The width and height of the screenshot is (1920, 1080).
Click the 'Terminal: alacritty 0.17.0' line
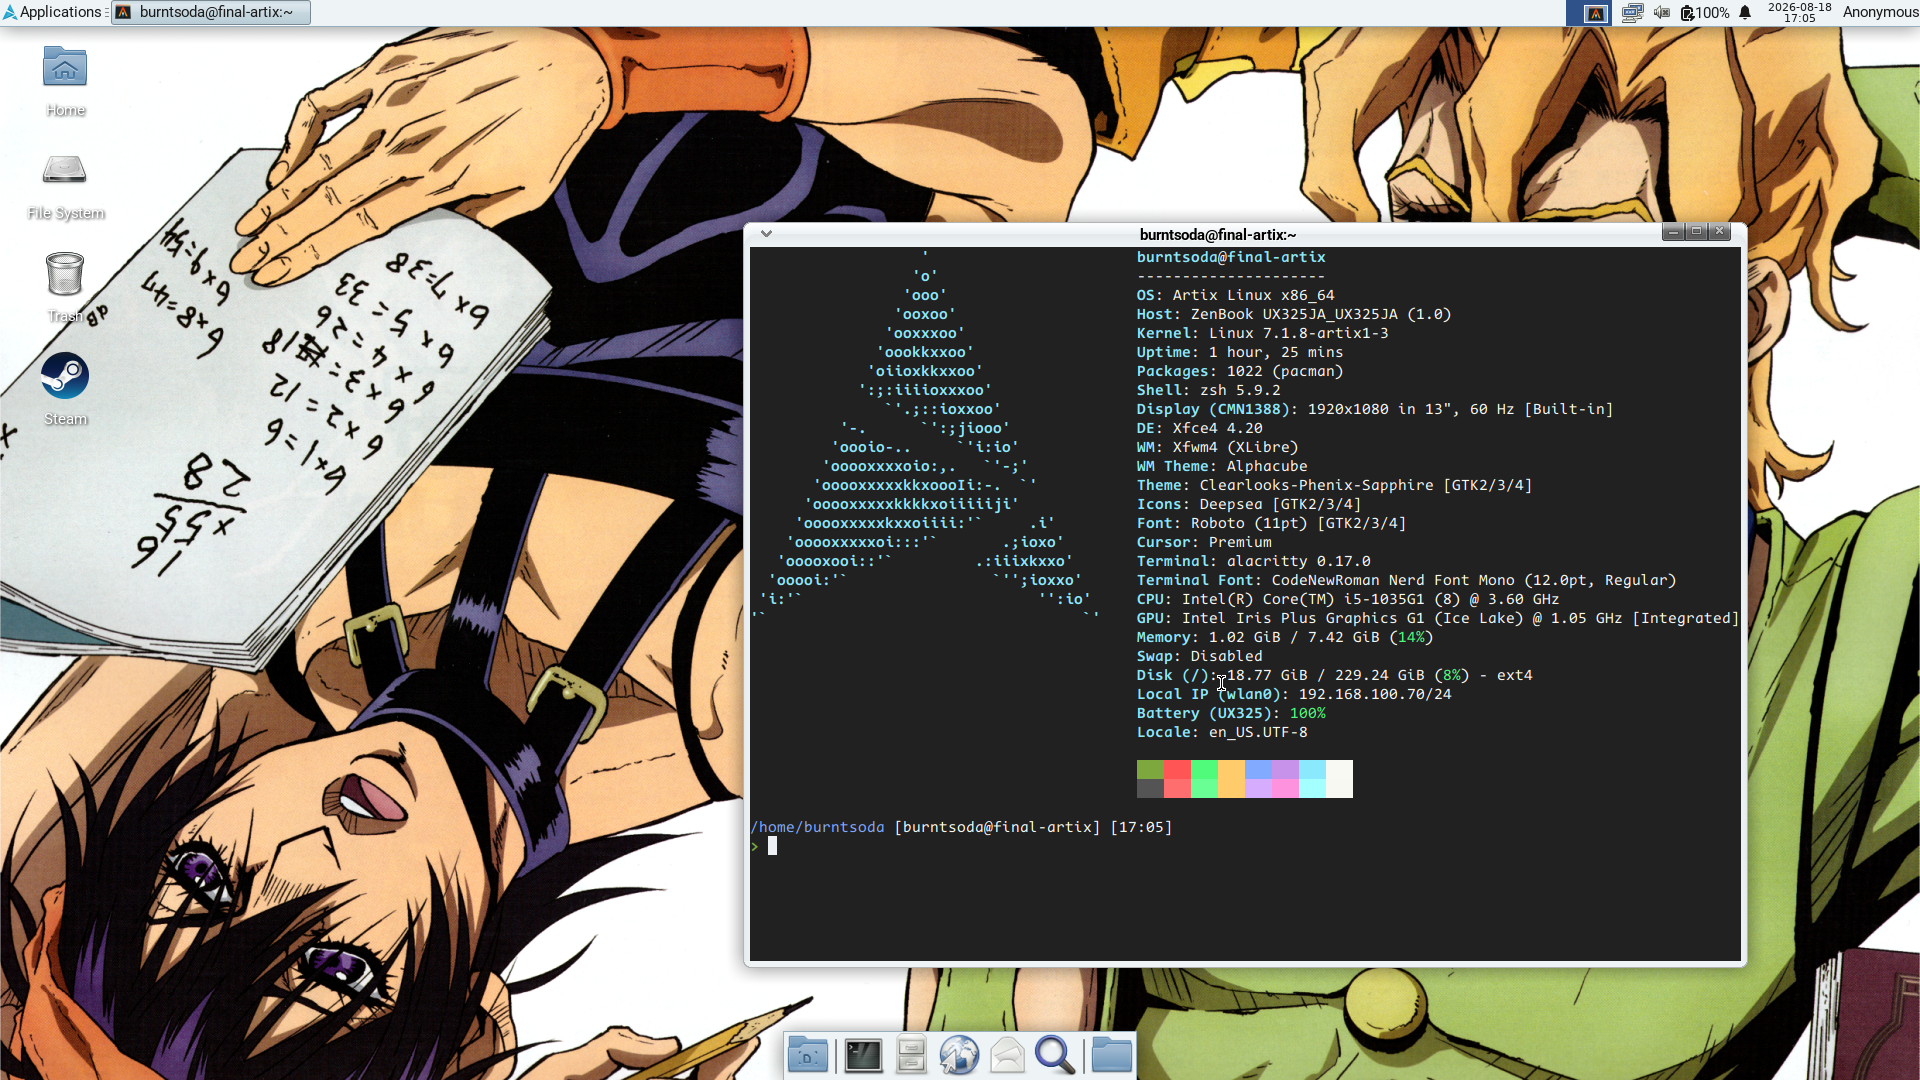point(1253,561)
